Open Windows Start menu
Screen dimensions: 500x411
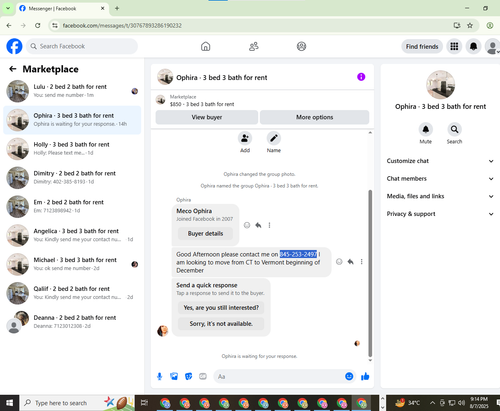point(10,403)
